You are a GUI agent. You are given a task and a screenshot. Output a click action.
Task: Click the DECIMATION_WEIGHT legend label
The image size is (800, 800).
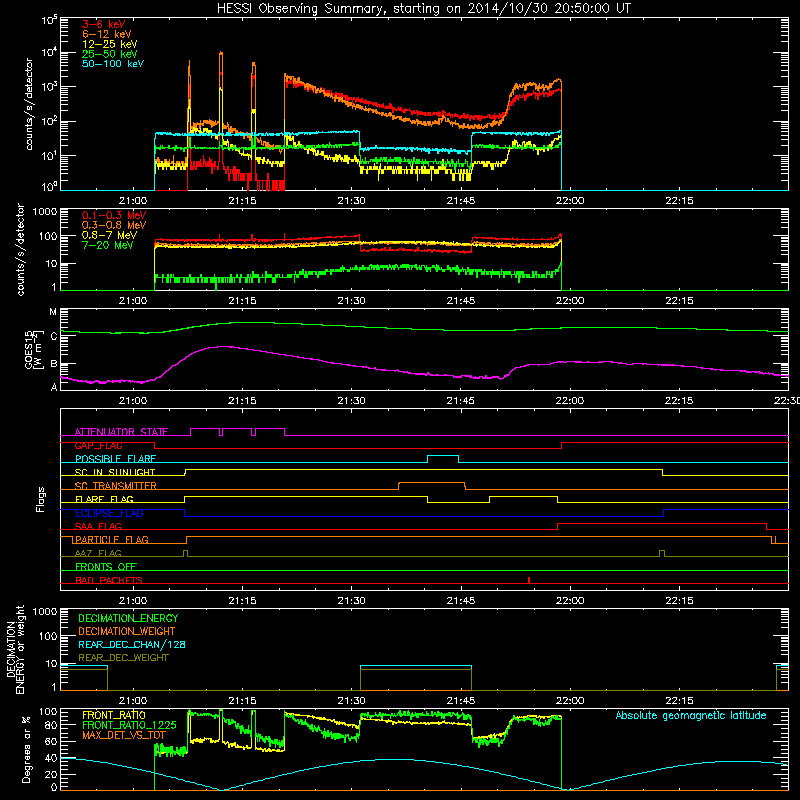click(127, 631)
